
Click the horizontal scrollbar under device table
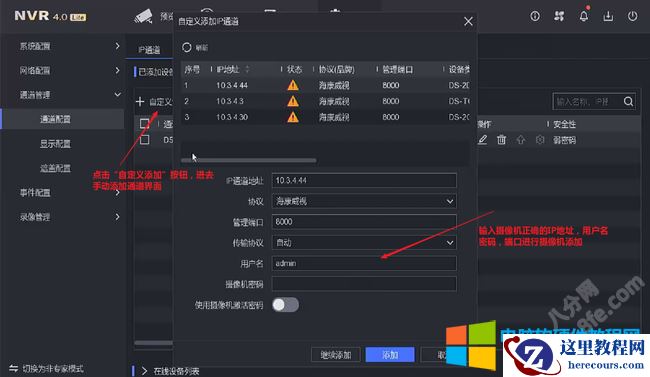click(249, 160)
